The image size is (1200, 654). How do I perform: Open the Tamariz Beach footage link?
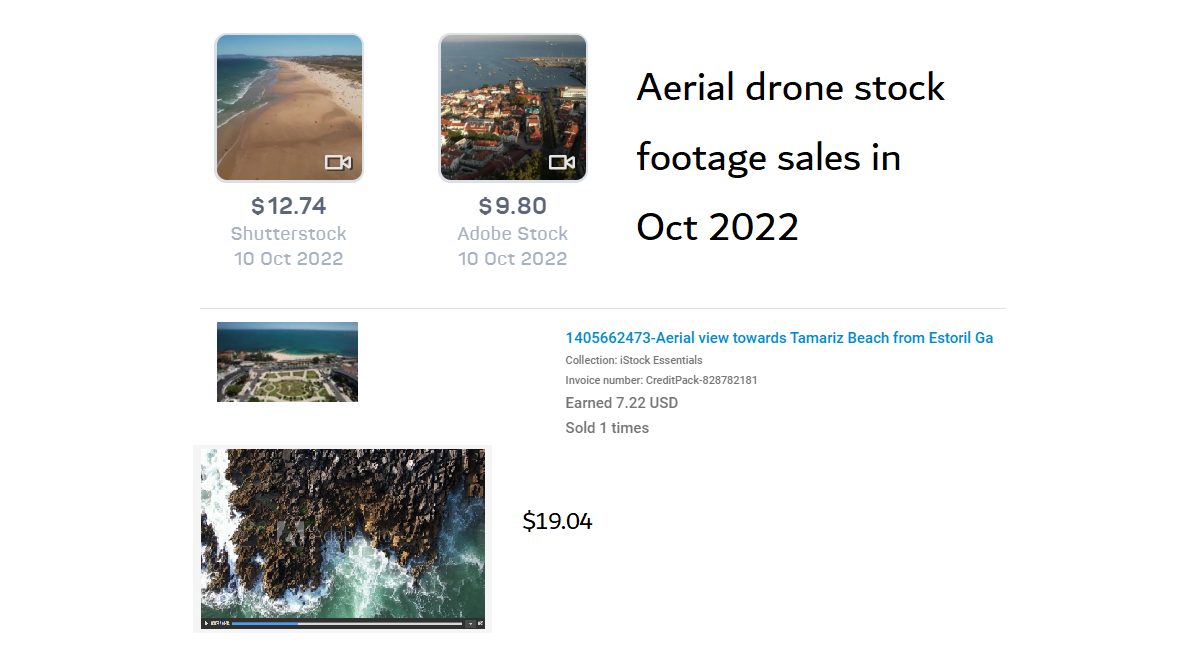778,338
